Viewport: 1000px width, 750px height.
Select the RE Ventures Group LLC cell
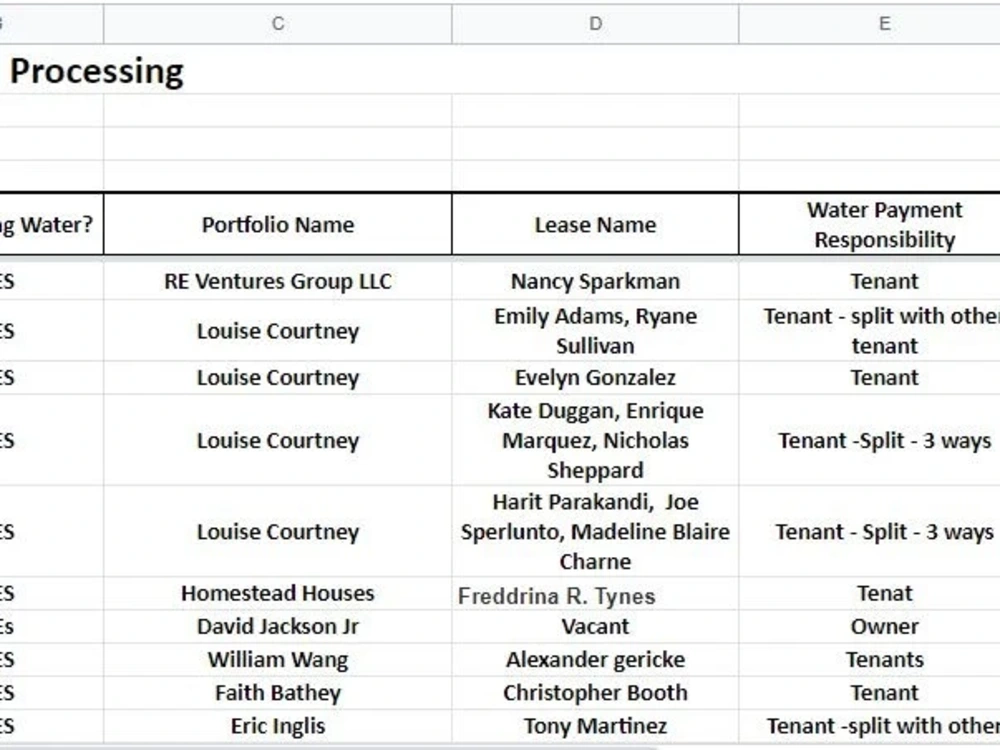click(x=277, y=281)
